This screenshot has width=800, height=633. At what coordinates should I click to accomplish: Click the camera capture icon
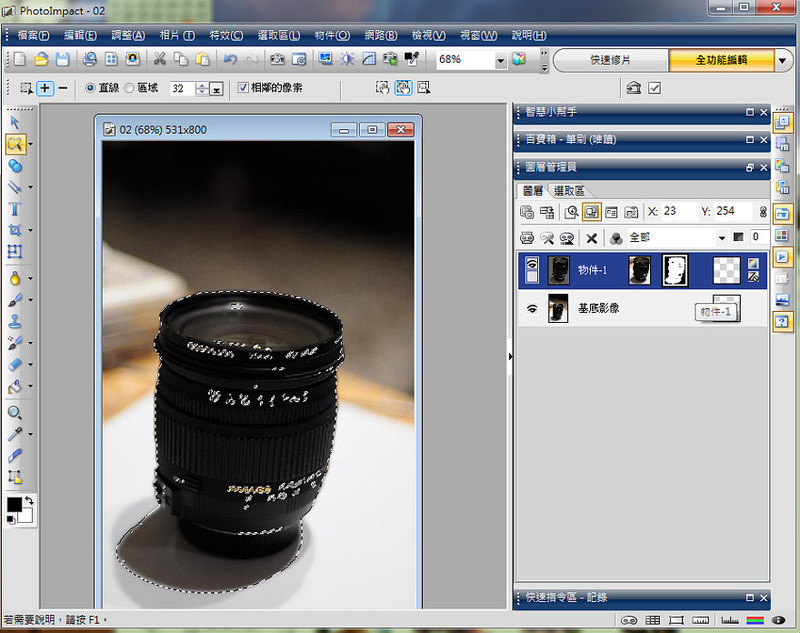point(277,59)
